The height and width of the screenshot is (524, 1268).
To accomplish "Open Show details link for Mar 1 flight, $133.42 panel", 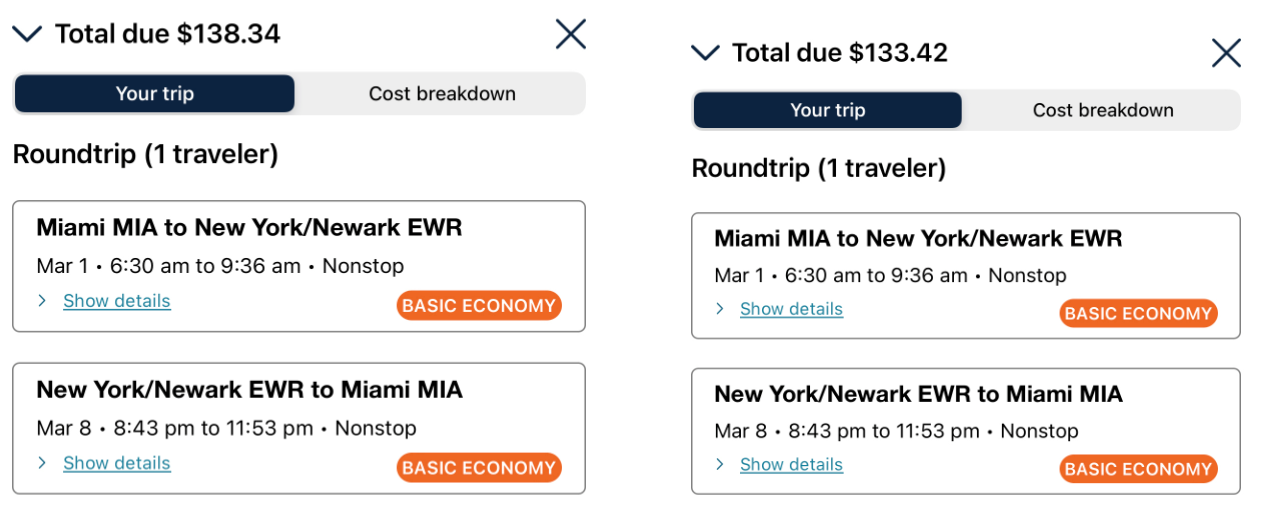I will [791, 309].
